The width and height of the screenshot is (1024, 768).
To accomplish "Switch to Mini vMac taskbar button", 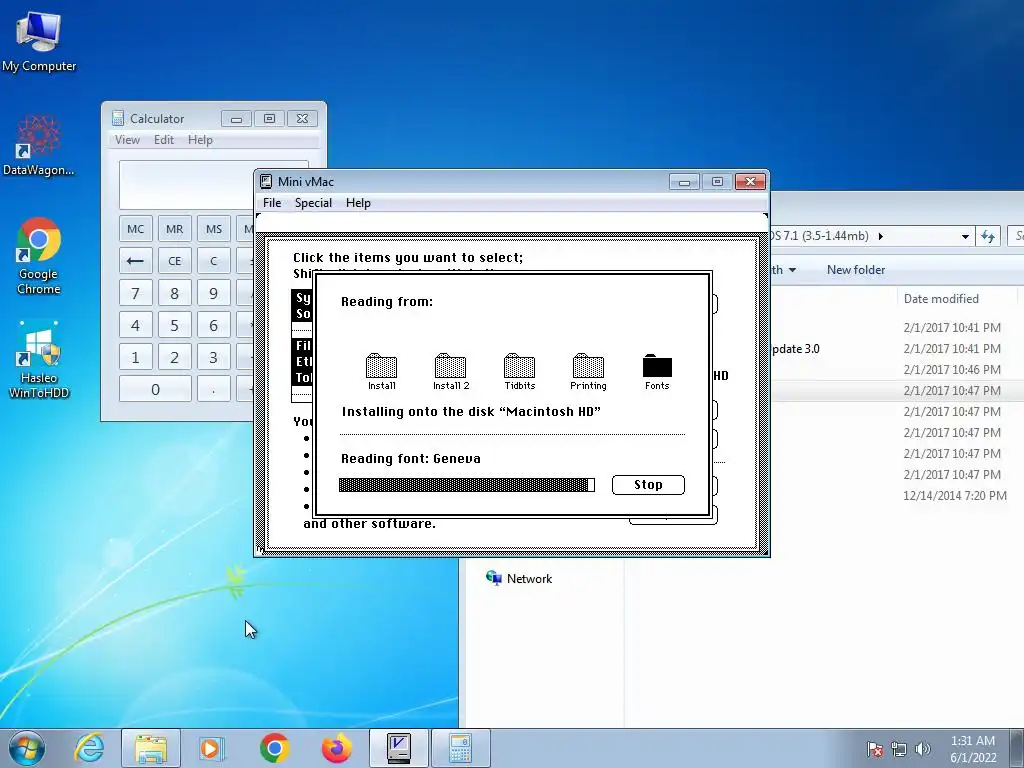I will [x=398, y=748].
